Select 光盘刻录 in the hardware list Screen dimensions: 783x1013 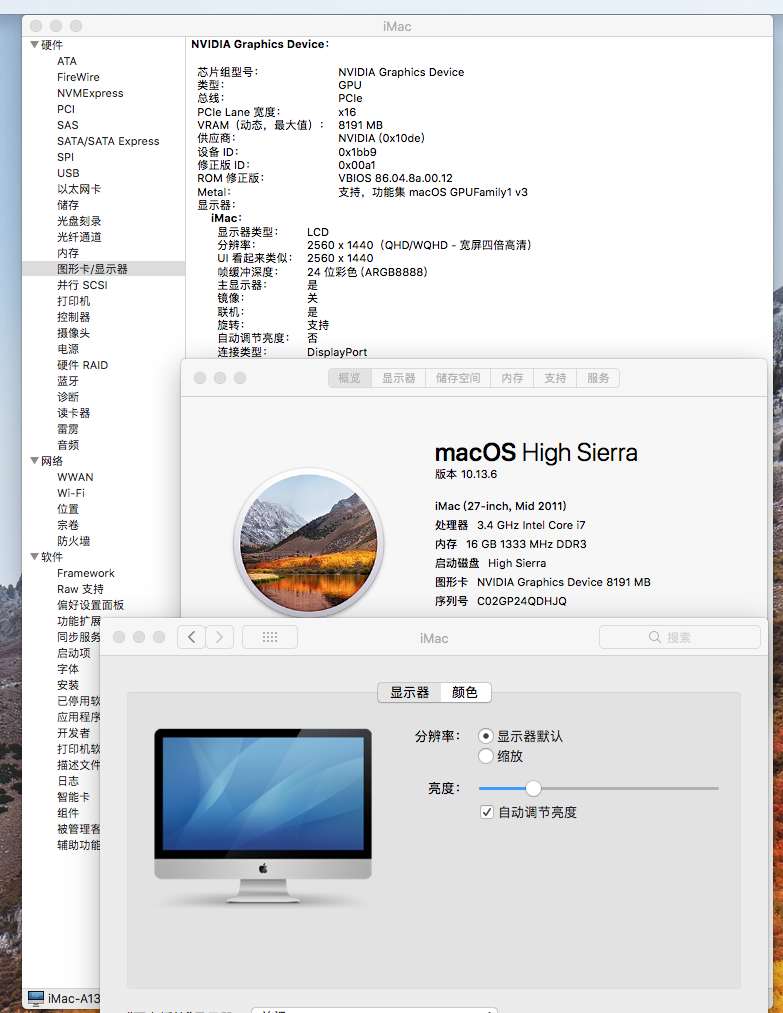pos(79,221)
